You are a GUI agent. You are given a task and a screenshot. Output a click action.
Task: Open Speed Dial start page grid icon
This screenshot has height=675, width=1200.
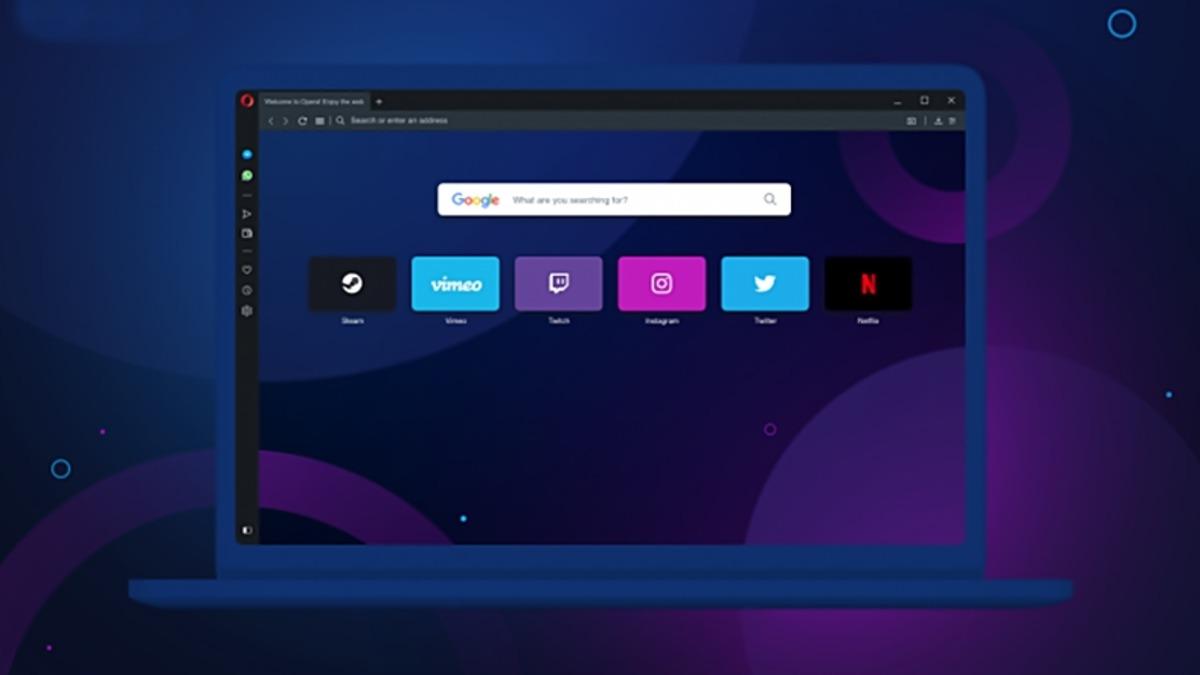coord(319,121)
